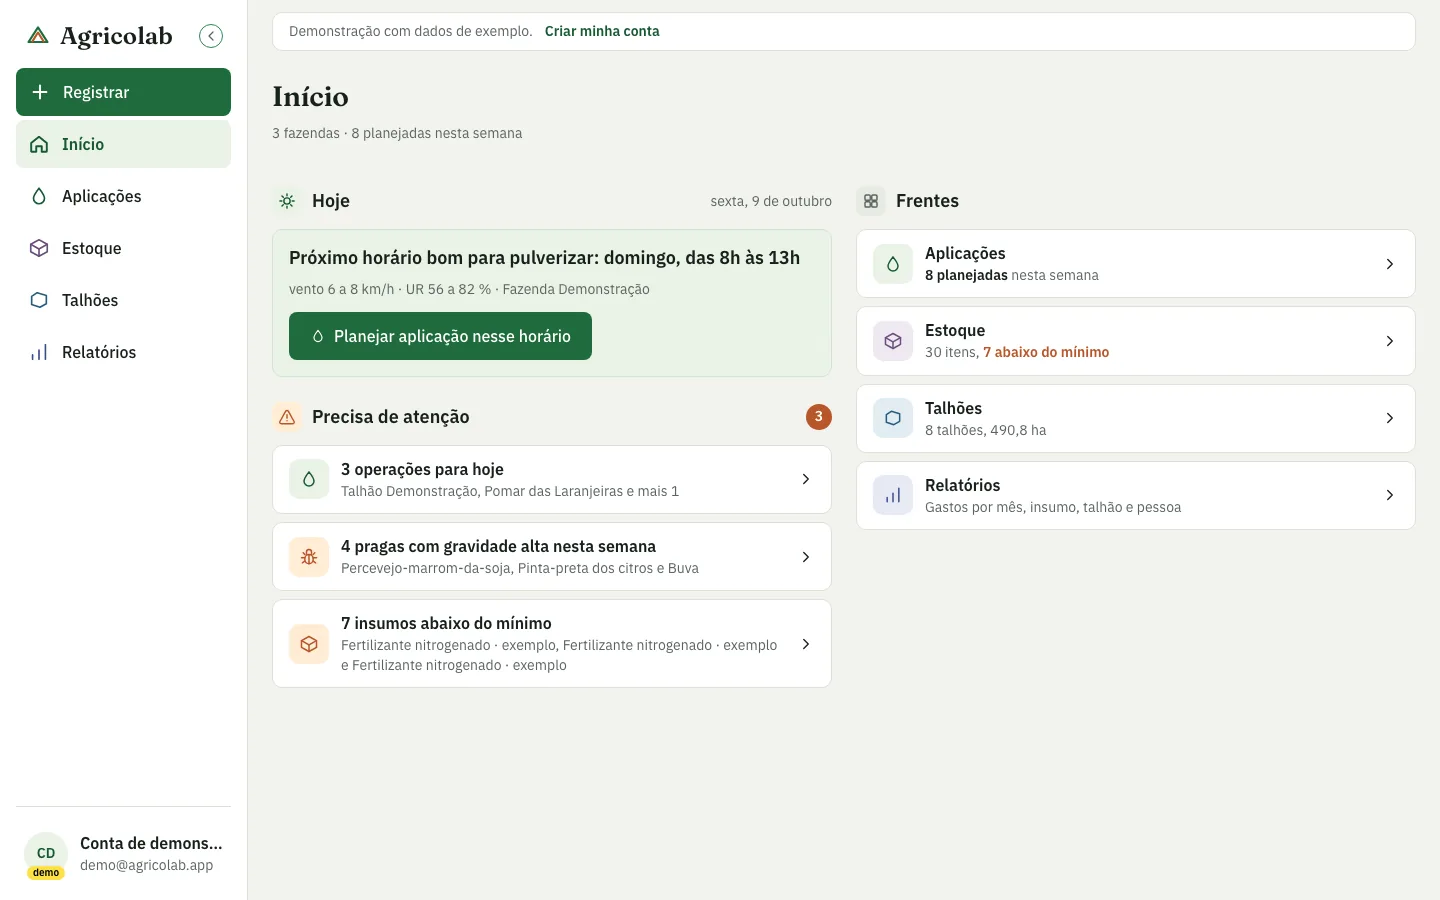Click the plus icon on Registrar
The width and height of the screenshot is (1440, 900).
click(40, 92)
